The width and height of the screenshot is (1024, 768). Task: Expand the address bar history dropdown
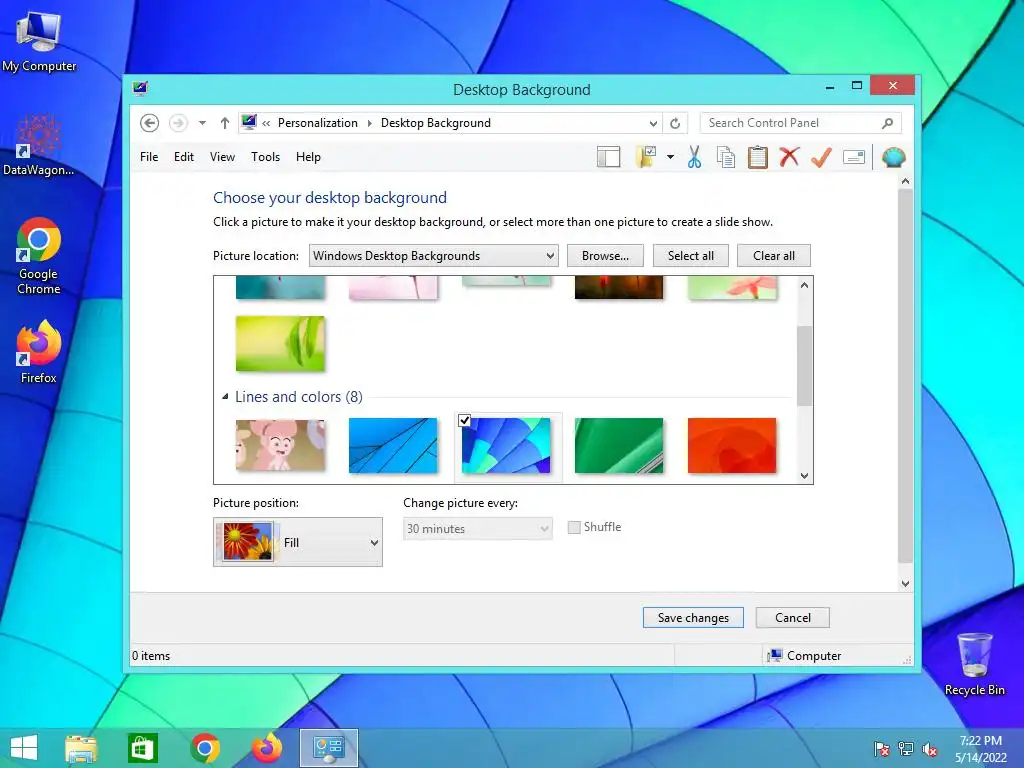click(653, 123)
